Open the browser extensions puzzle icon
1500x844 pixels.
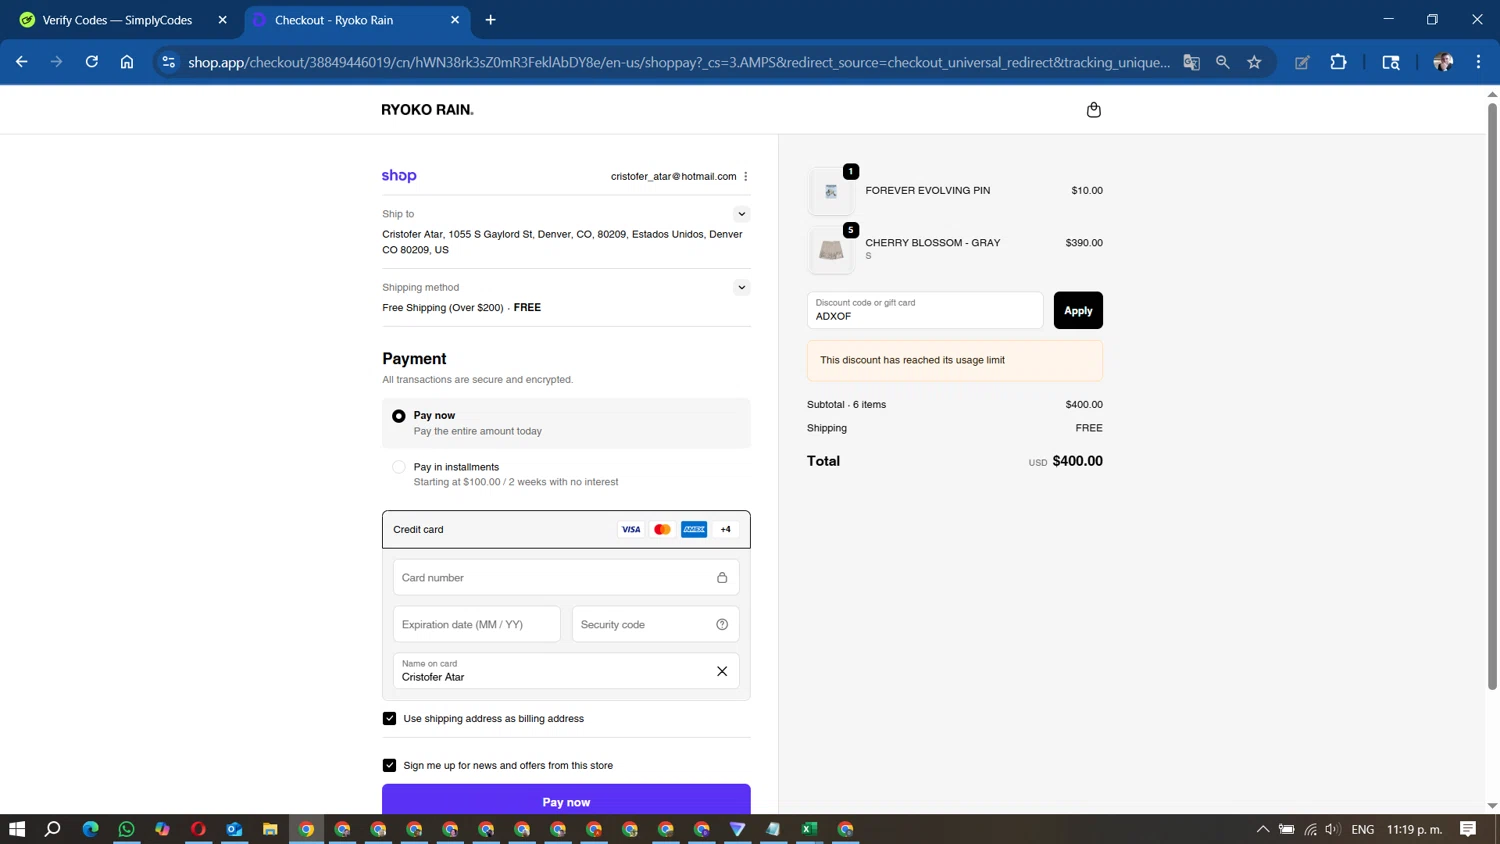coord(1338,62)
